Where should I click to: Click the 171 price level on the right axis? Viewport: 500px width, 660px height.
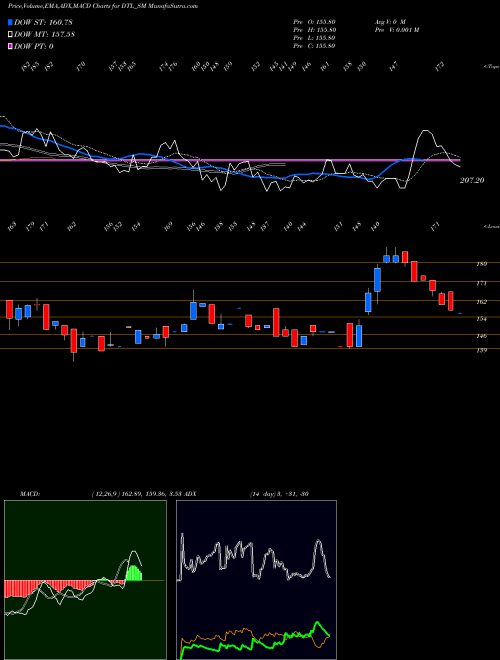481,283
